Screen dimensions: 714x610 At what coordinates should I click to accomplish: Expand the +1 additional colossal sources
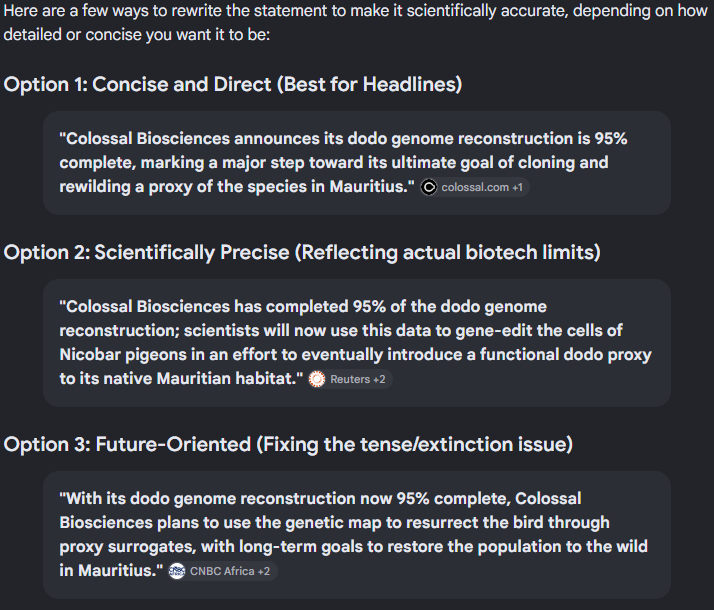pyautogui.click(x=518, y=188)
